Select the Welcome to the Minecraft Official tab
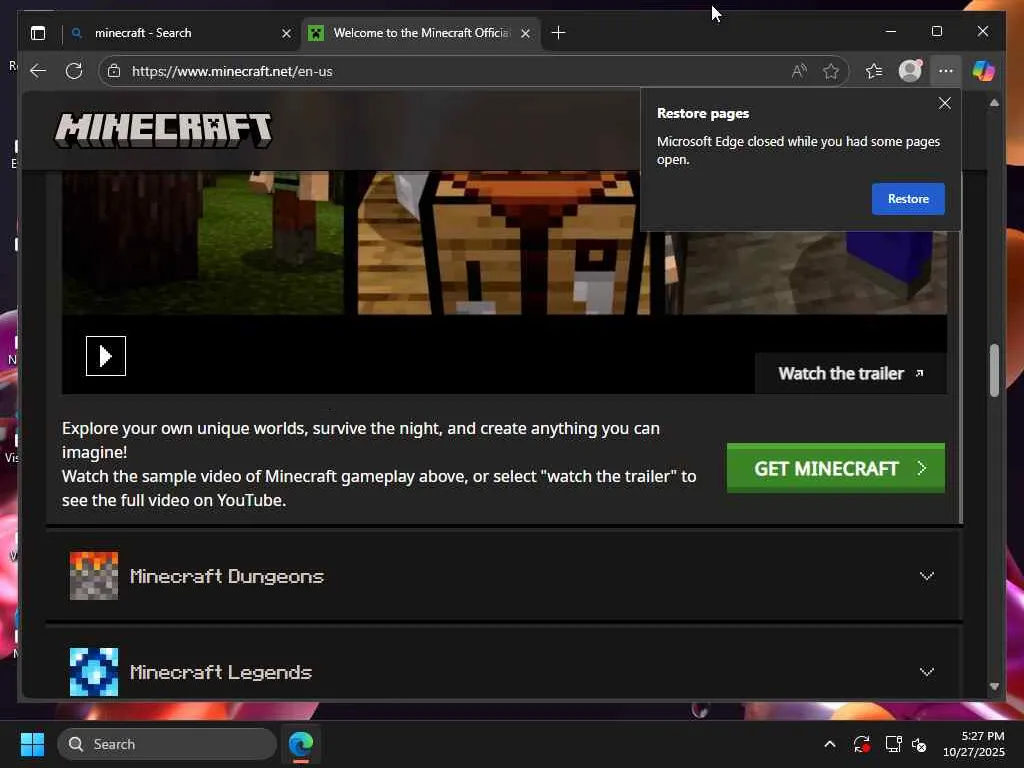The width and height of the screenshot is (1024, 768). coord(421,33)
